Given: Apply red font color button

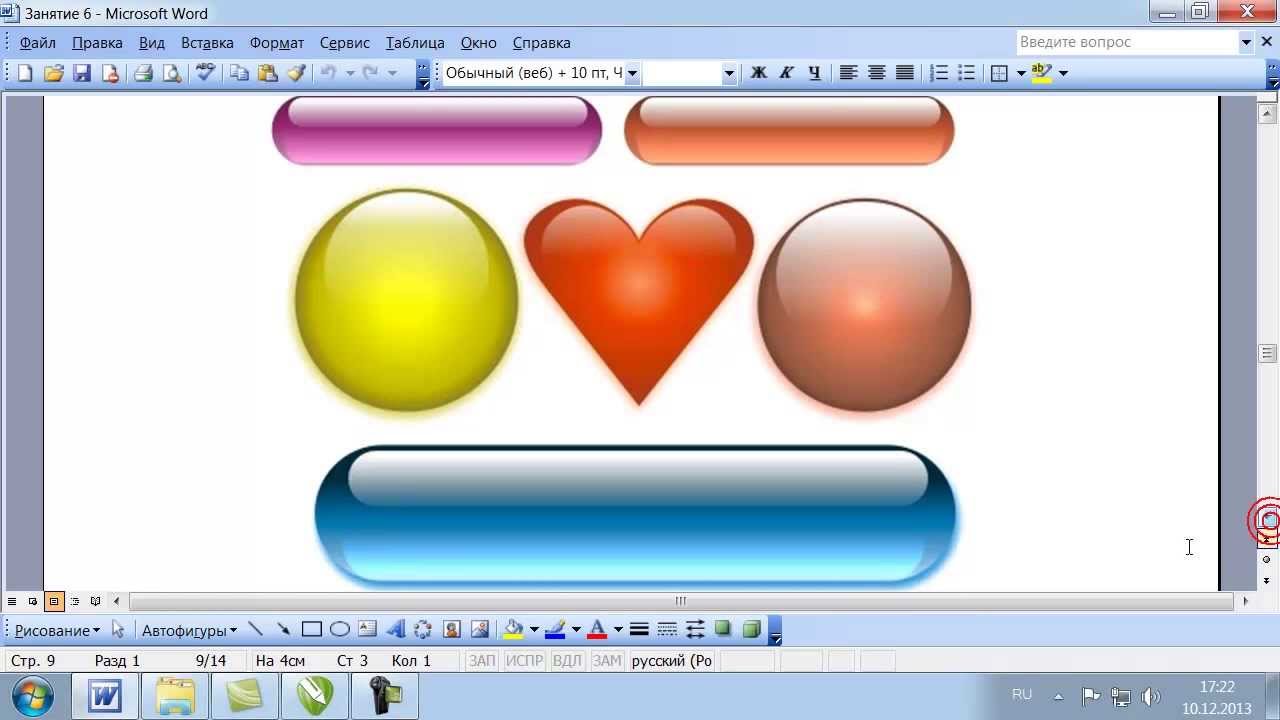Looking at the screenshot, I should tap(597, 630).
